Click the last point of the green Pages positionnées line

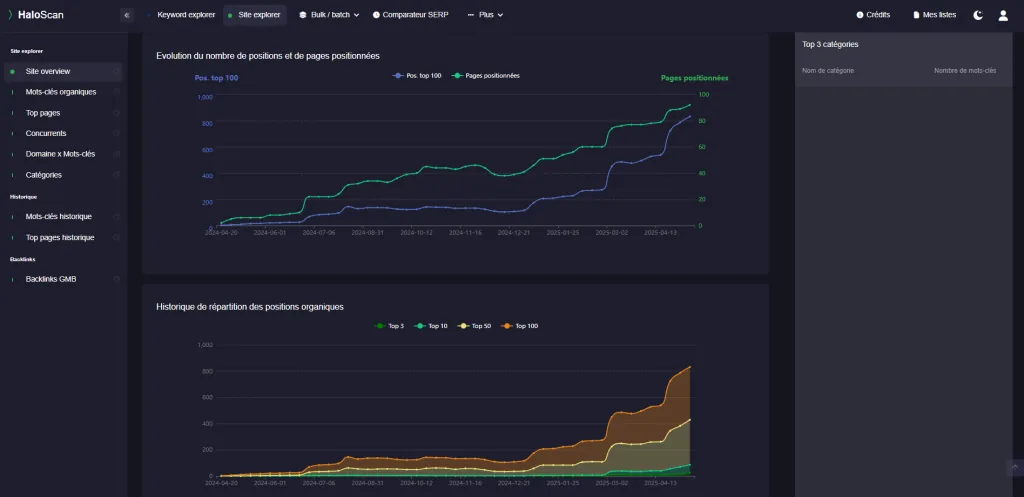690,104
